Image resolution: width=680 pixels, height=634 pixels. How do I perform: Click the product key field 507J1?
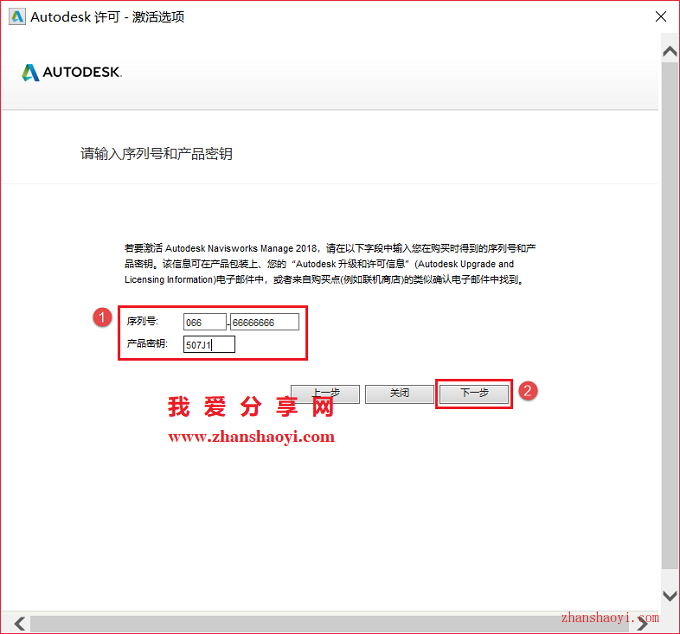(x=209, y=344)
